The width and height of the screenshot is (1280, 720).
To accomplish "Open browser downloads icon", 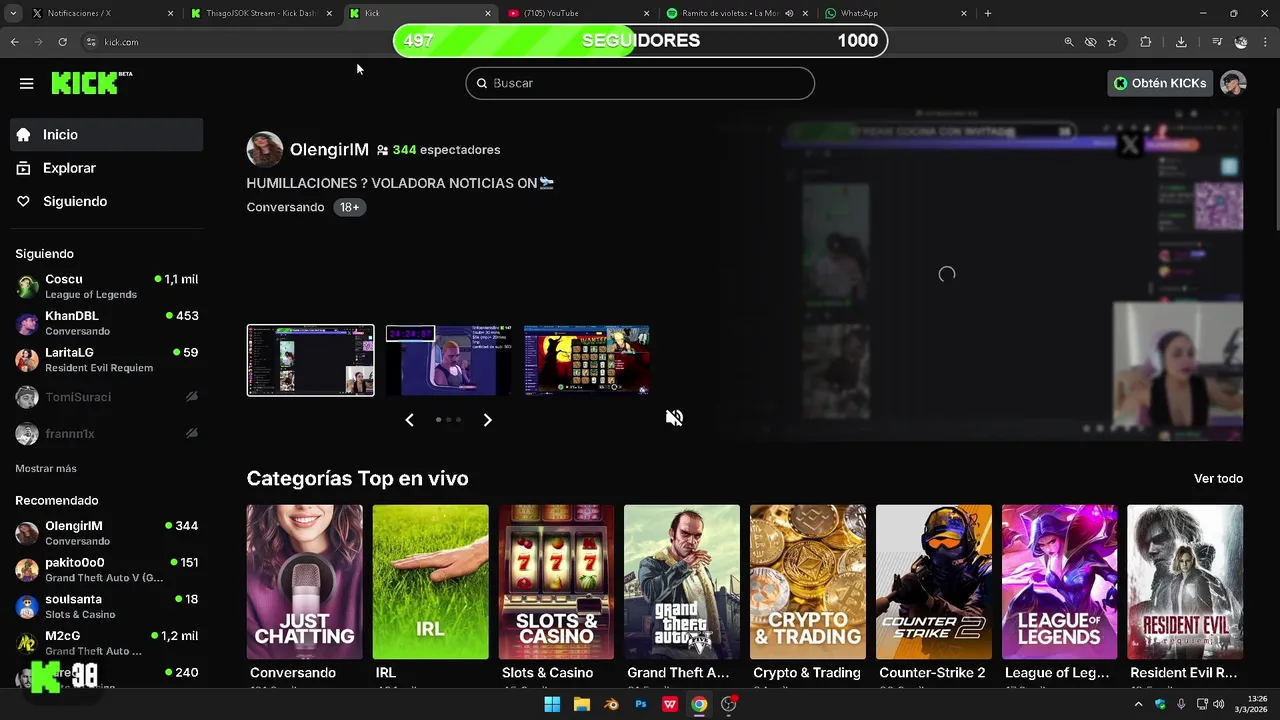I will click(1181, 42).
